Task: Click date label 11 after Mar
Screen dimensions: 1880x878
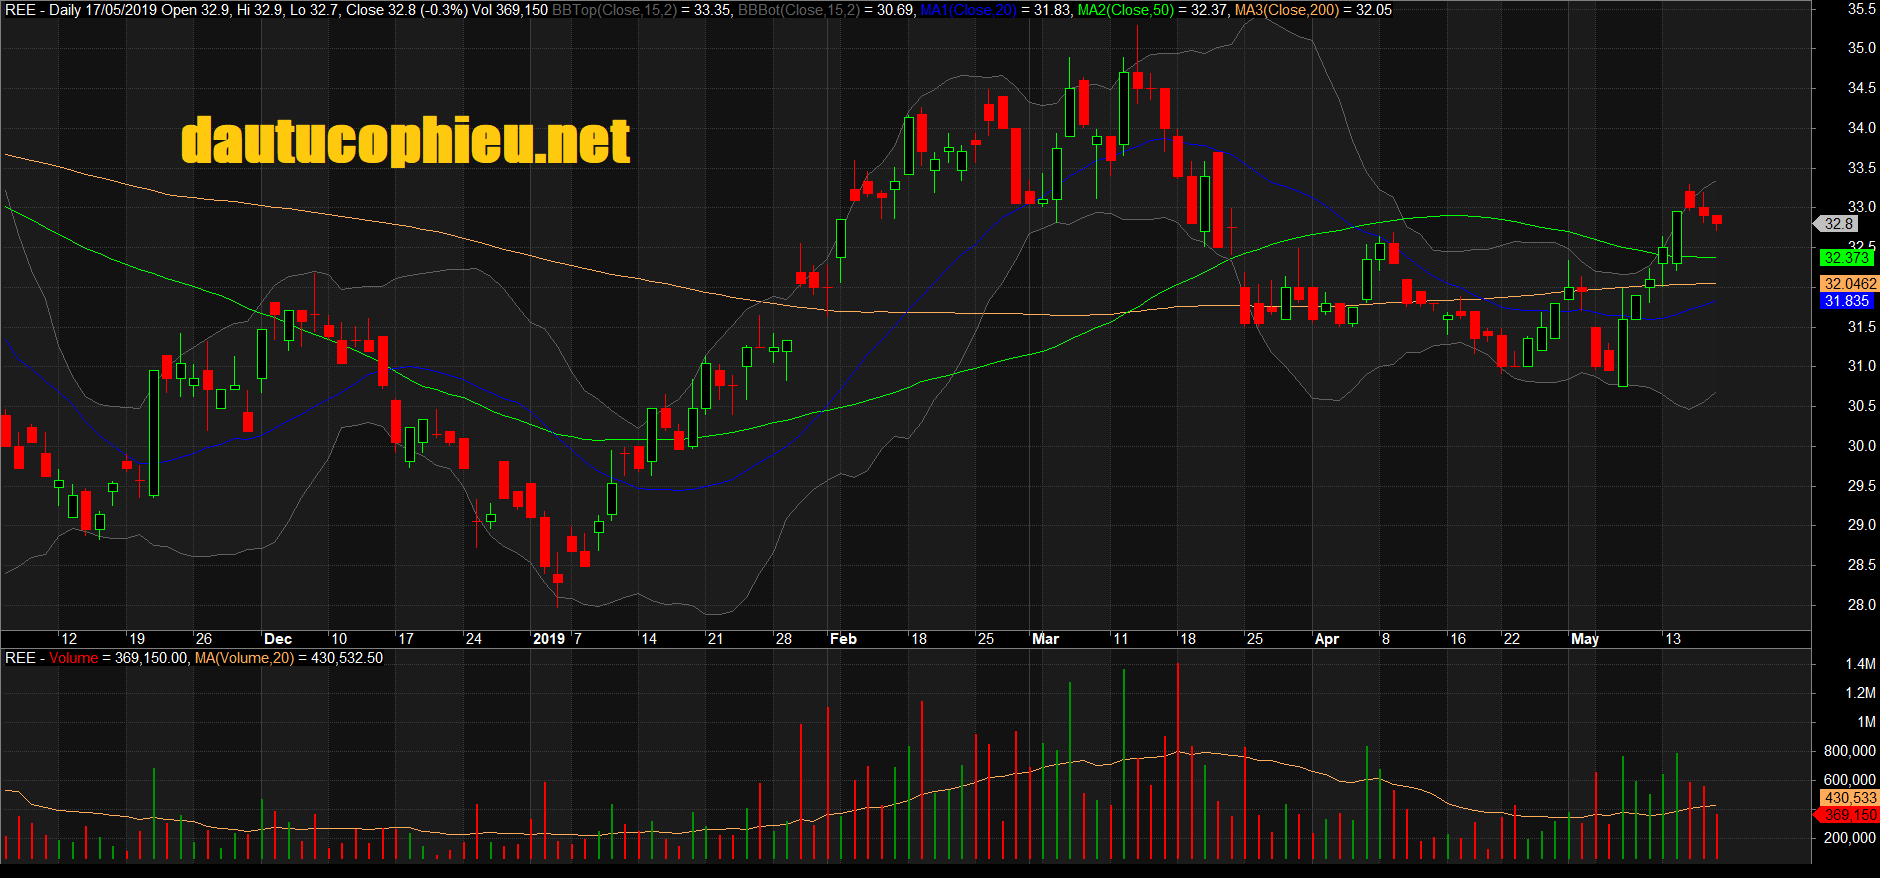Action: pos(1120,639)
